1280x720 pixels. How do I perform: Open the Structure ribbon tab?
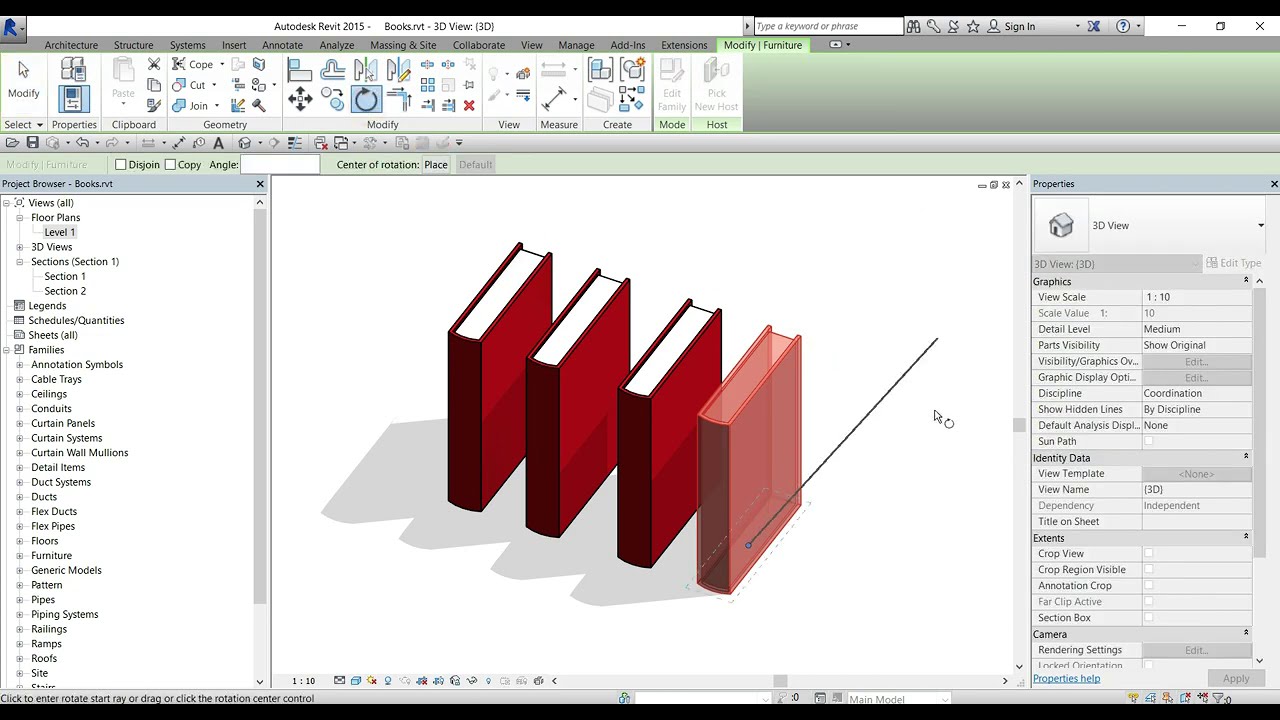(x=133, y=45)
